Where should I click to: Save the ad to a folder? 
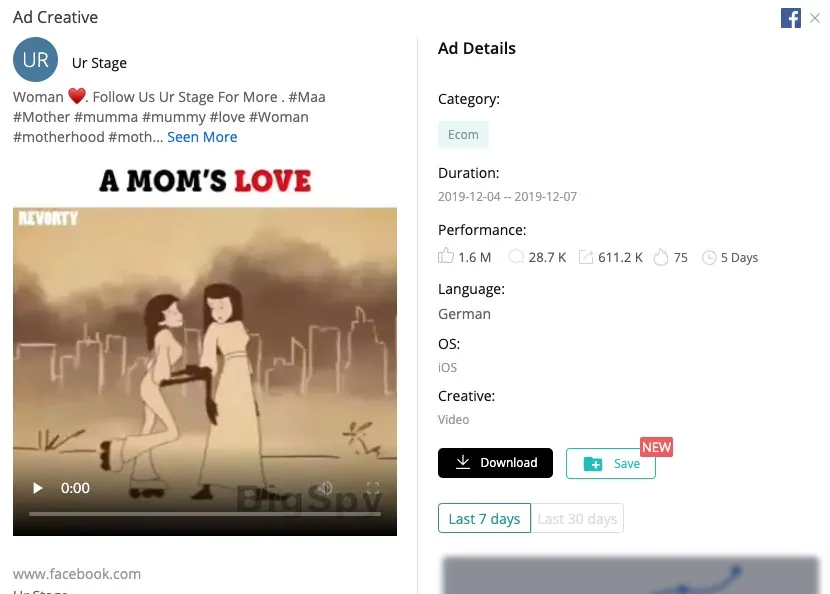pos(611,464)
